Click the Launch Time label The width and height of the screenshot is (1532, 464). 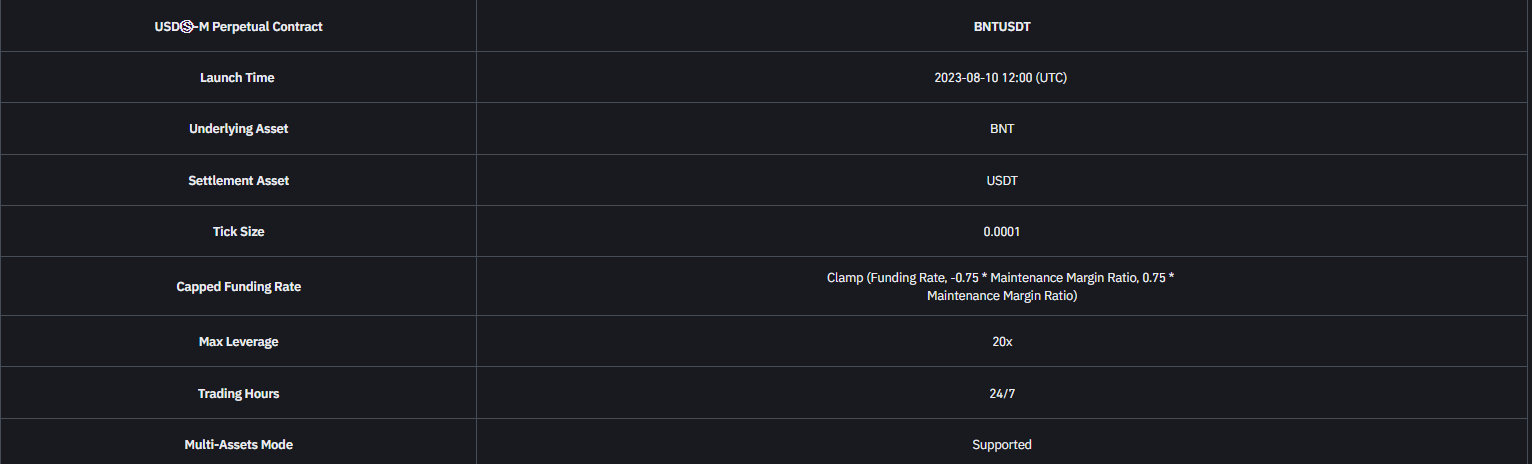pyautogui.click(x=237, y=78)
